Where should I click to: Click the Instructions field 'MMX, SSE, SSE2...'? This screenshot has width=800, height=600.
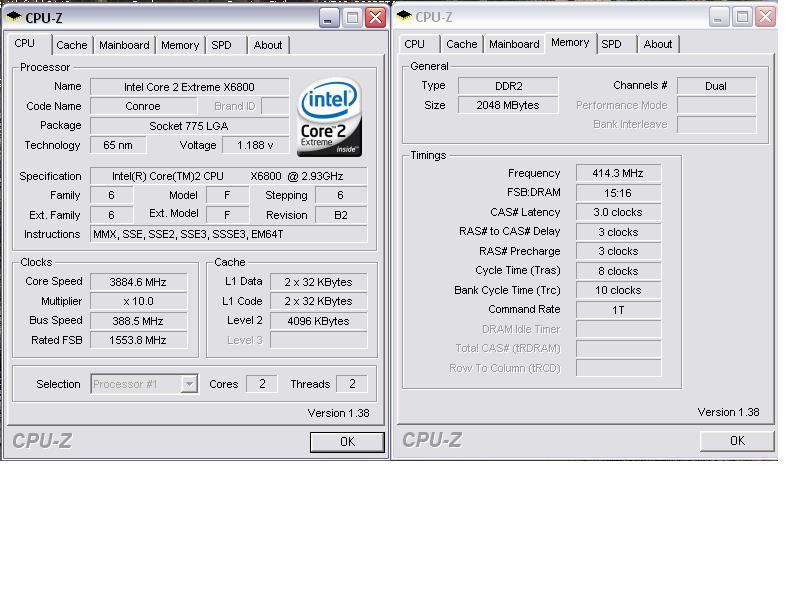[228, 234]
